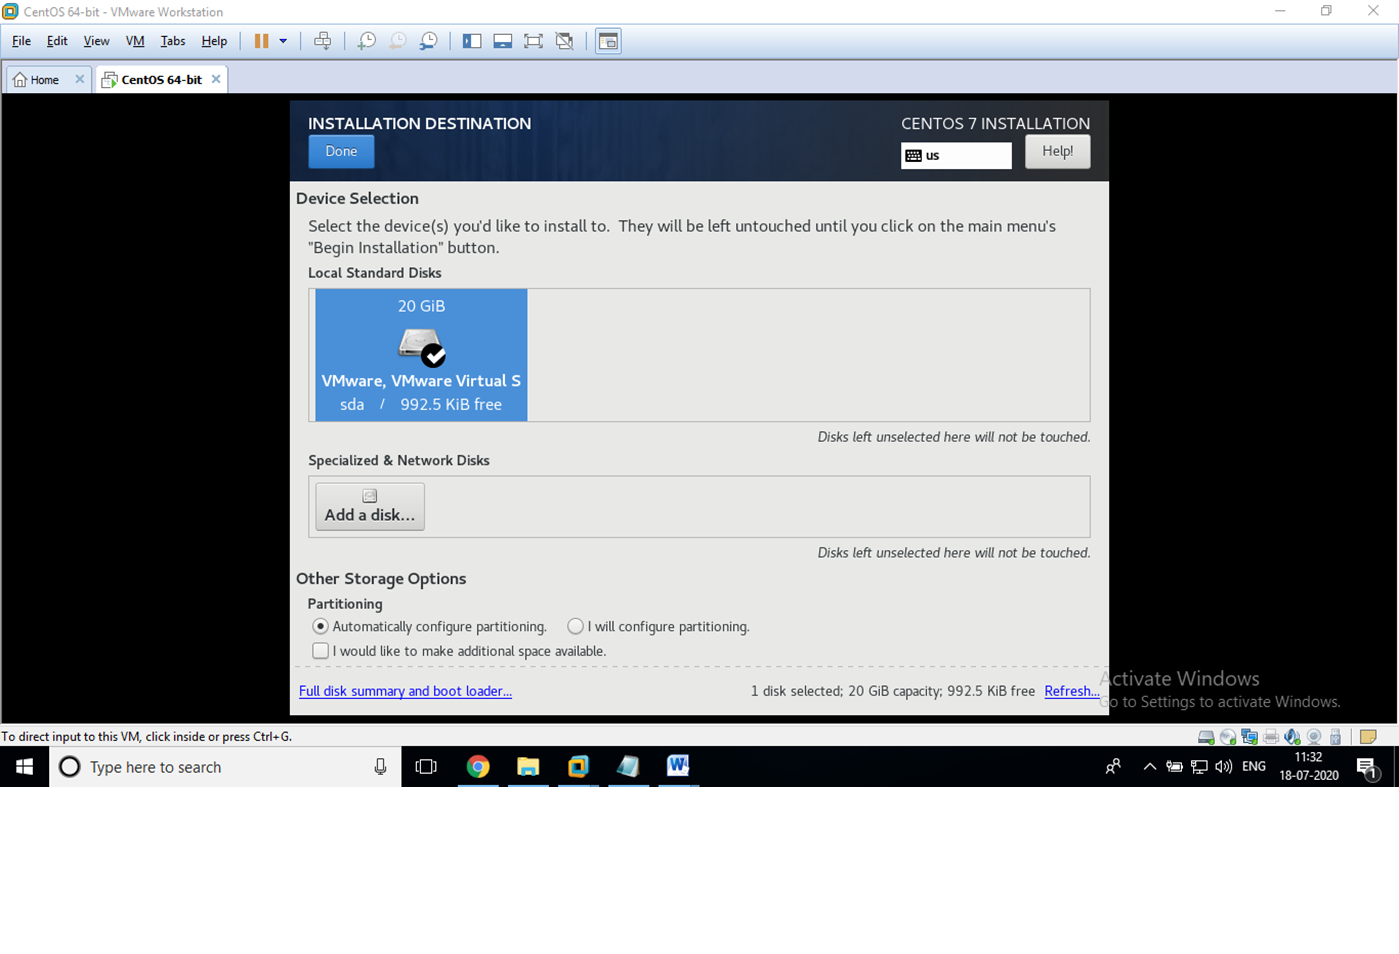Open the dropdown next to the pause button
The image size is (1399, 954).
pos(284,40)
